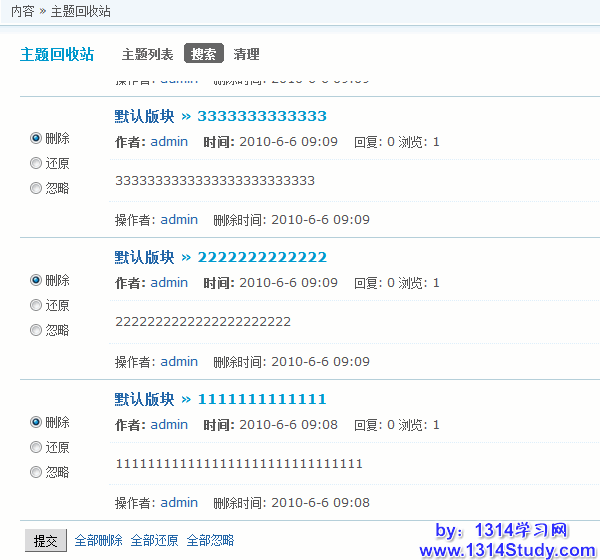Click author admin link of topic 3333333333333
Screen dimensions: 600x560
pyautogui.click(x=169, y=142)
